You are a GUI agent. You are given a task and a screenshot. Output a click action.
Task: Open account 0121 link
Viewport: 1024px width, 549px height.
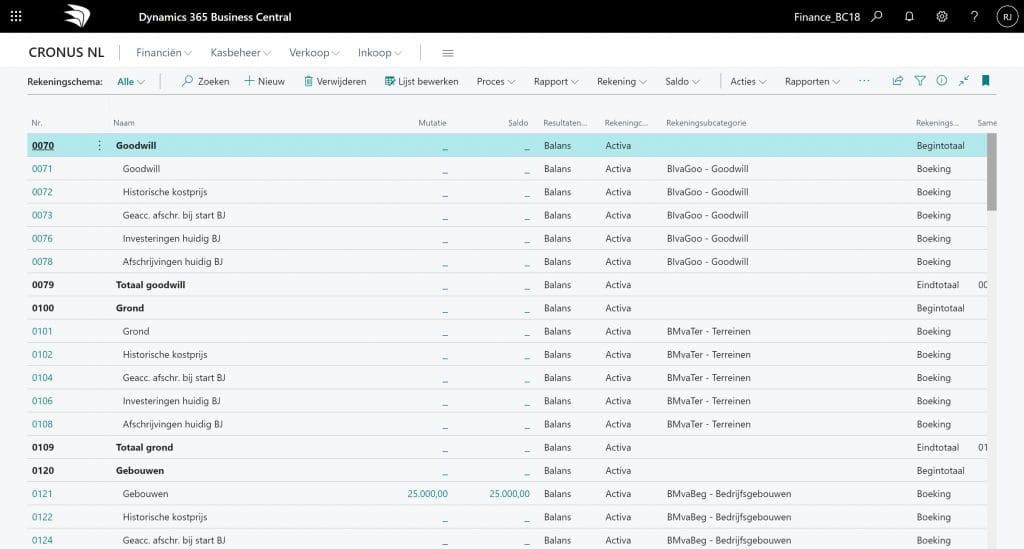(42, 494)
